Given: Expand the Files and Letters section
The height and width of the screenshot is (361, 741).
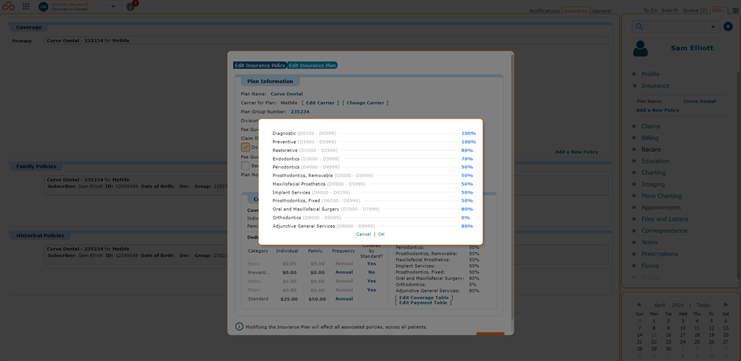Looking at the screenshot, I should tap(664, 219).
